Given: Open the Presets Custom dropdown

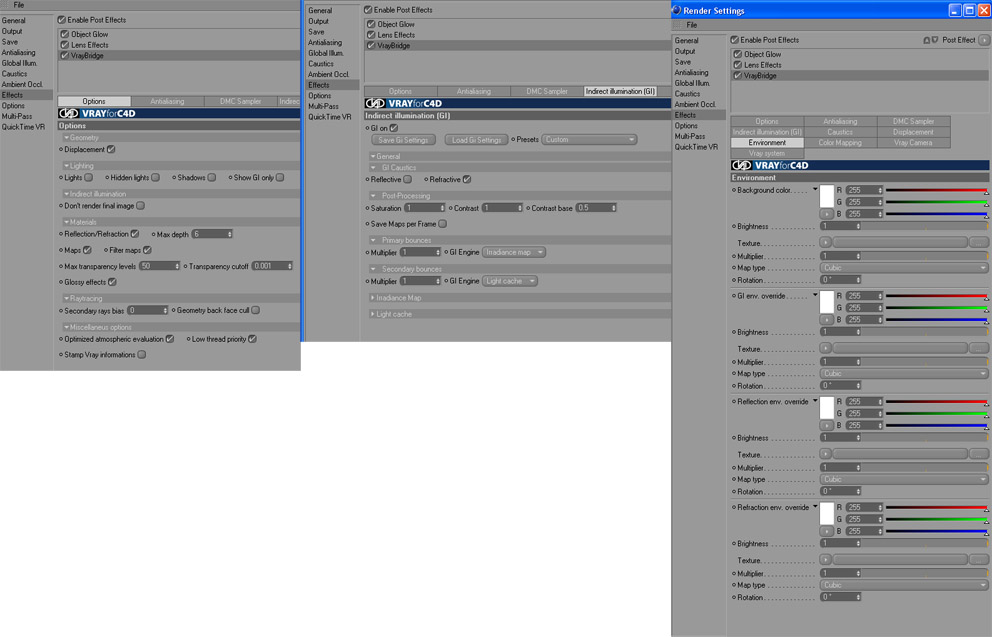Looking at the screenshot, I should point(589,140).
